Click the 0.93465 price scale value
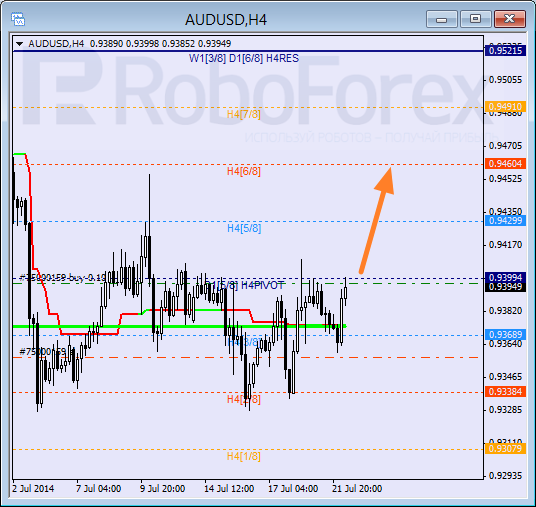 click(x=506, y=377)
